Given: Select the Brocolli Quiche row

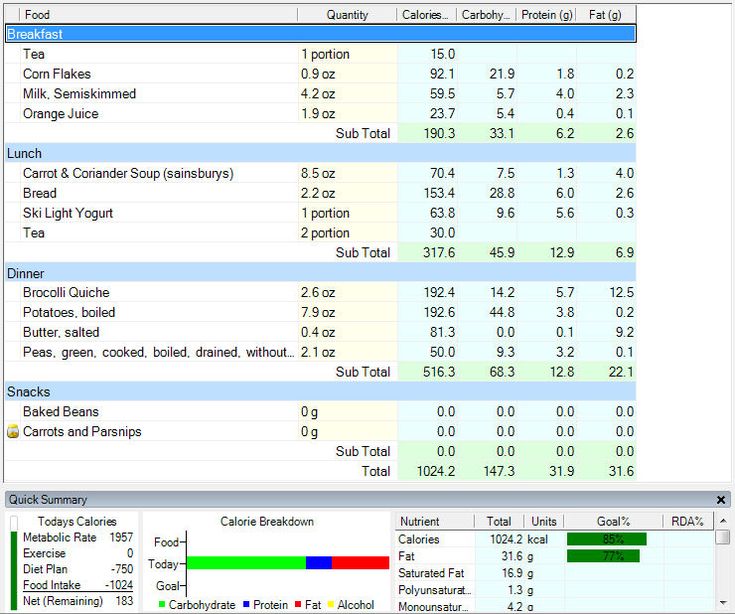Looking at the screenshot, I should click(321, 292).
